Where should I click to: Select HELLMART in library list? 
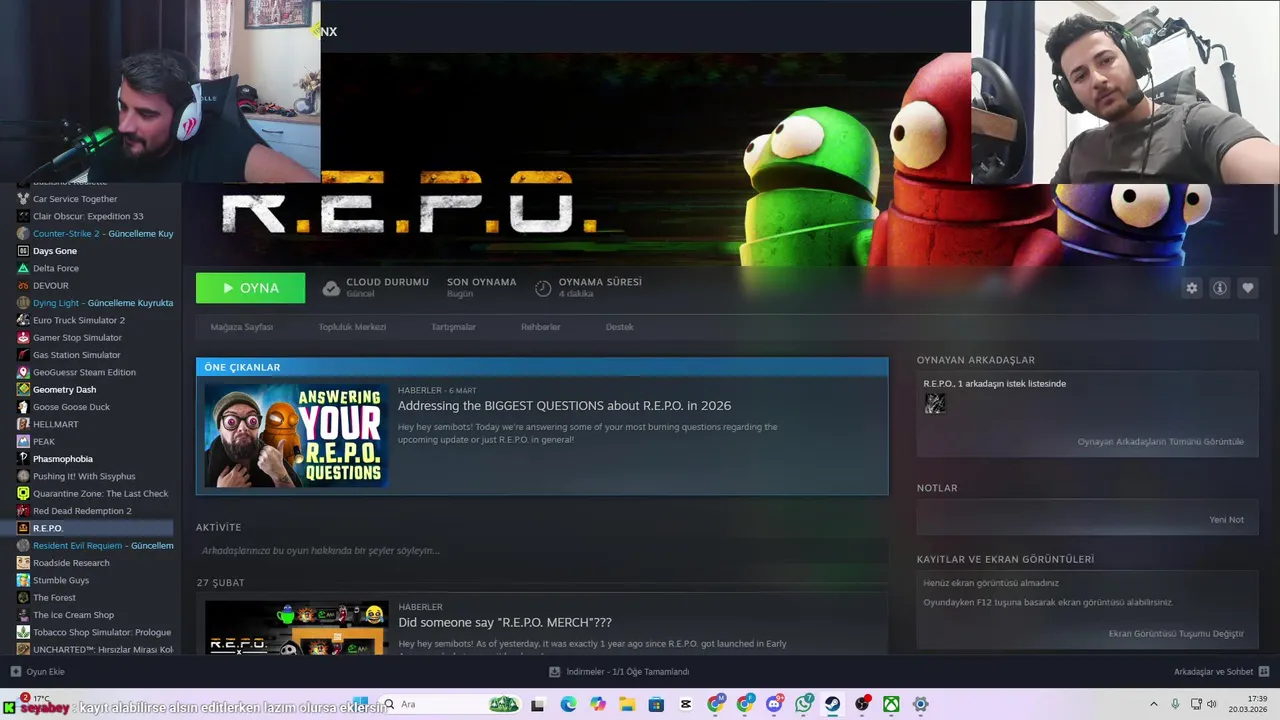(x=55, y=424)
